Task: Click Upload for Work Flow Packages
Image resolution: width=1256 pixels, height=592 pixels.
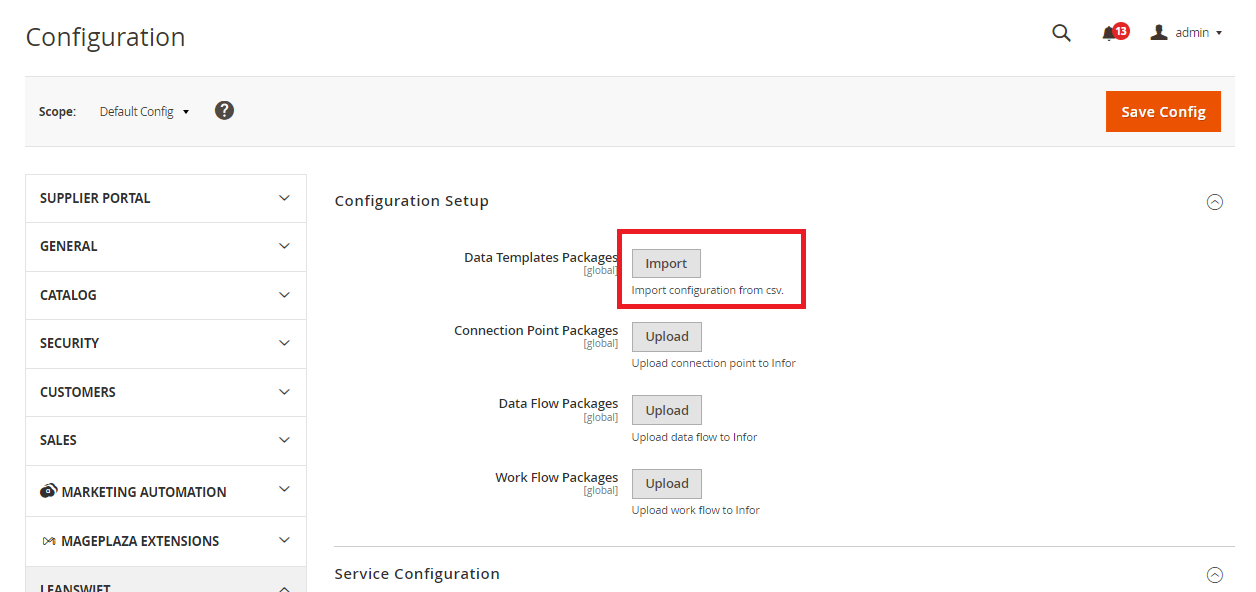Action: pos(667,484)
